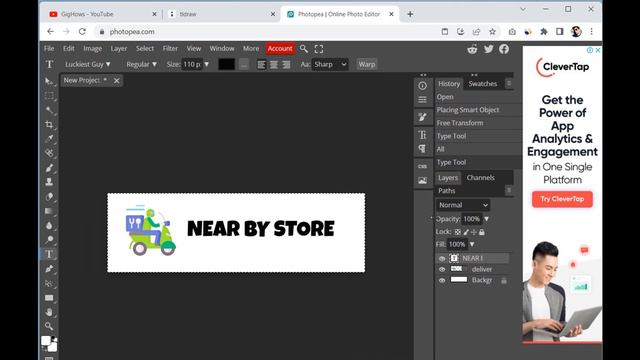Align text left

click(x=261, y=64)
